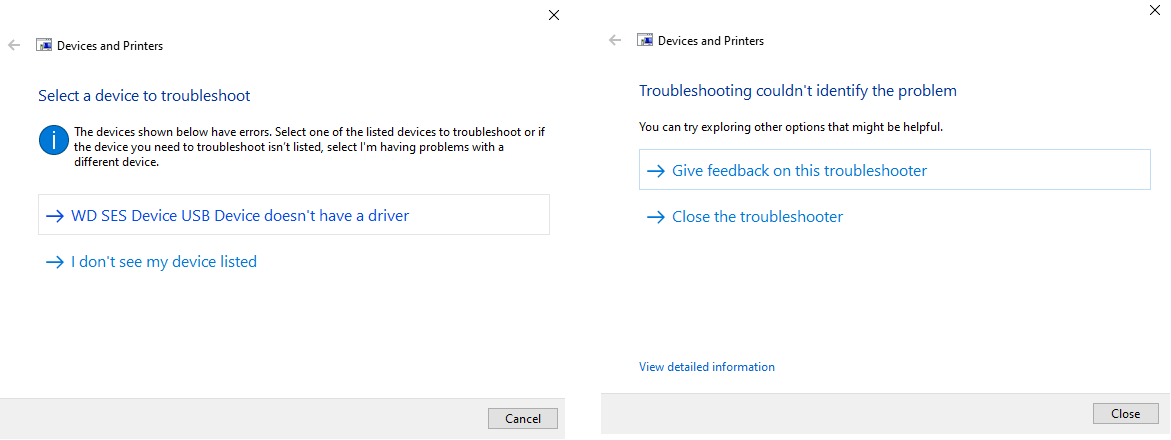Image resolution: width=1171 pixels, height=440 pixels.
Task: Click the devices shown below have errors text
Action: [309, 146]
